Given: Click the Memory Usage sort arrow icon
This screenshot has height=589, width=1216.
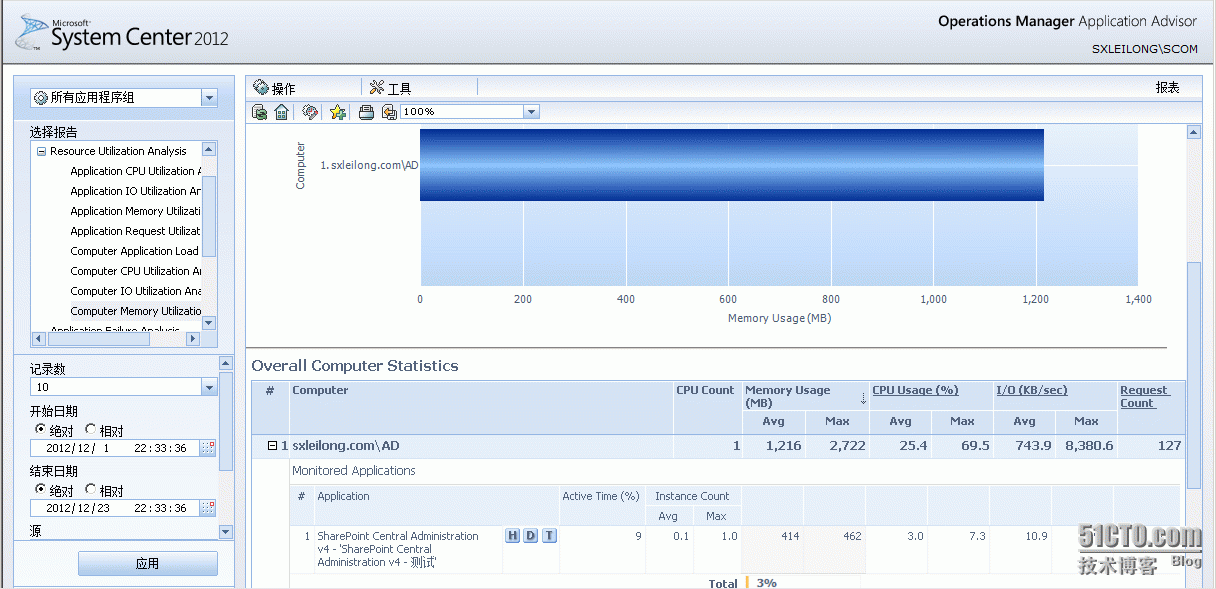Looking at the screenshot, I should coord(863,398).
